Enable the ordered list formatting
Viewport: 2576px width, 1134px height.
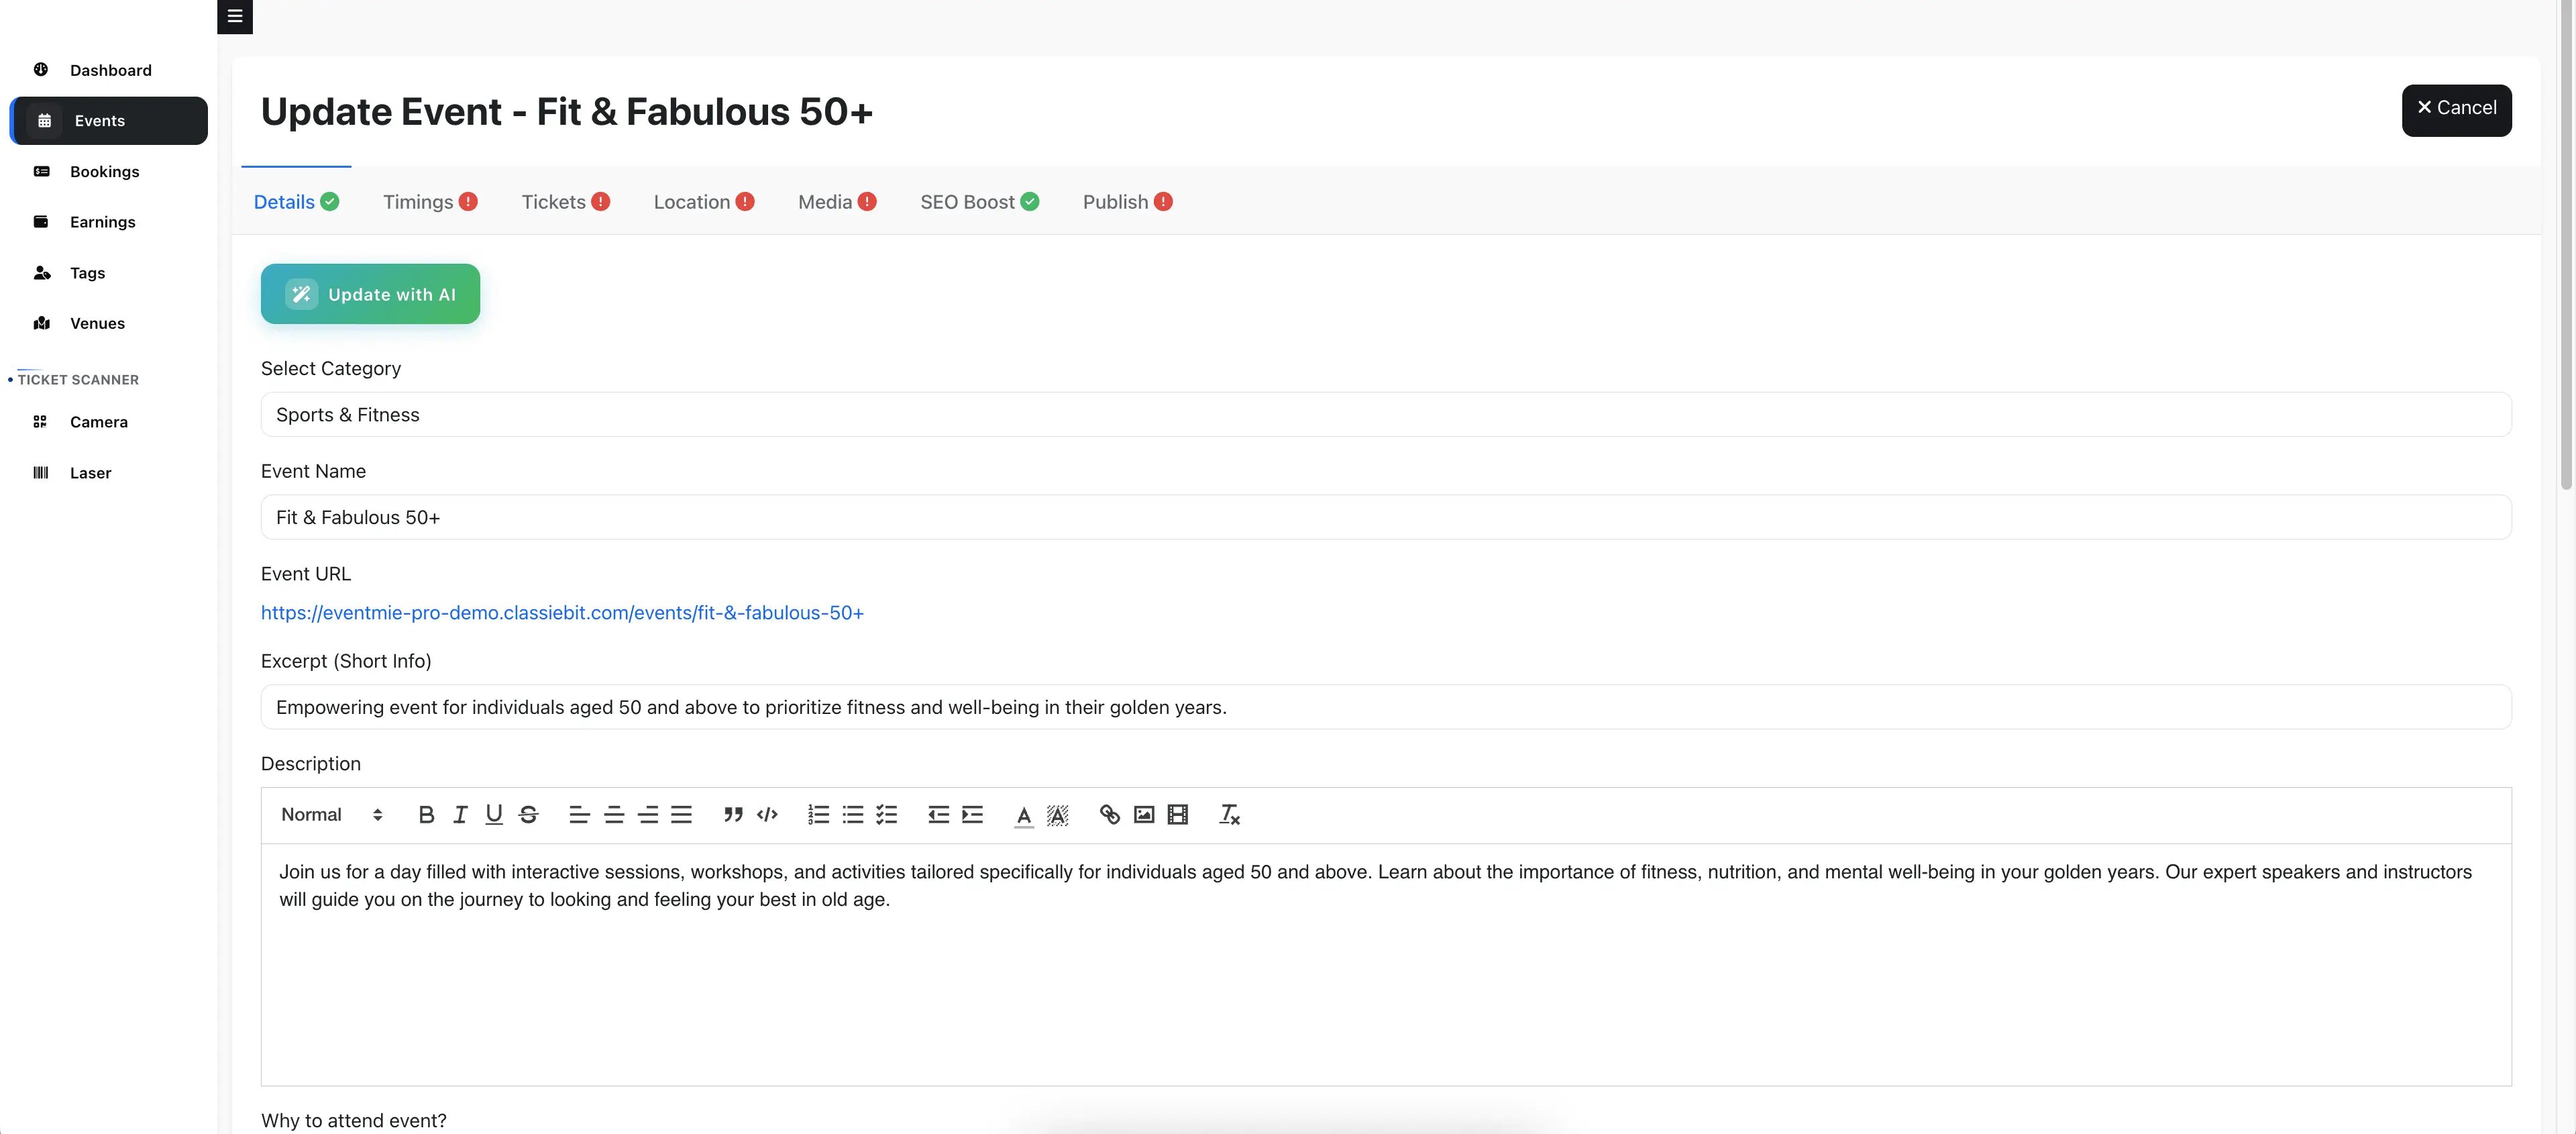tap(818, 816)
